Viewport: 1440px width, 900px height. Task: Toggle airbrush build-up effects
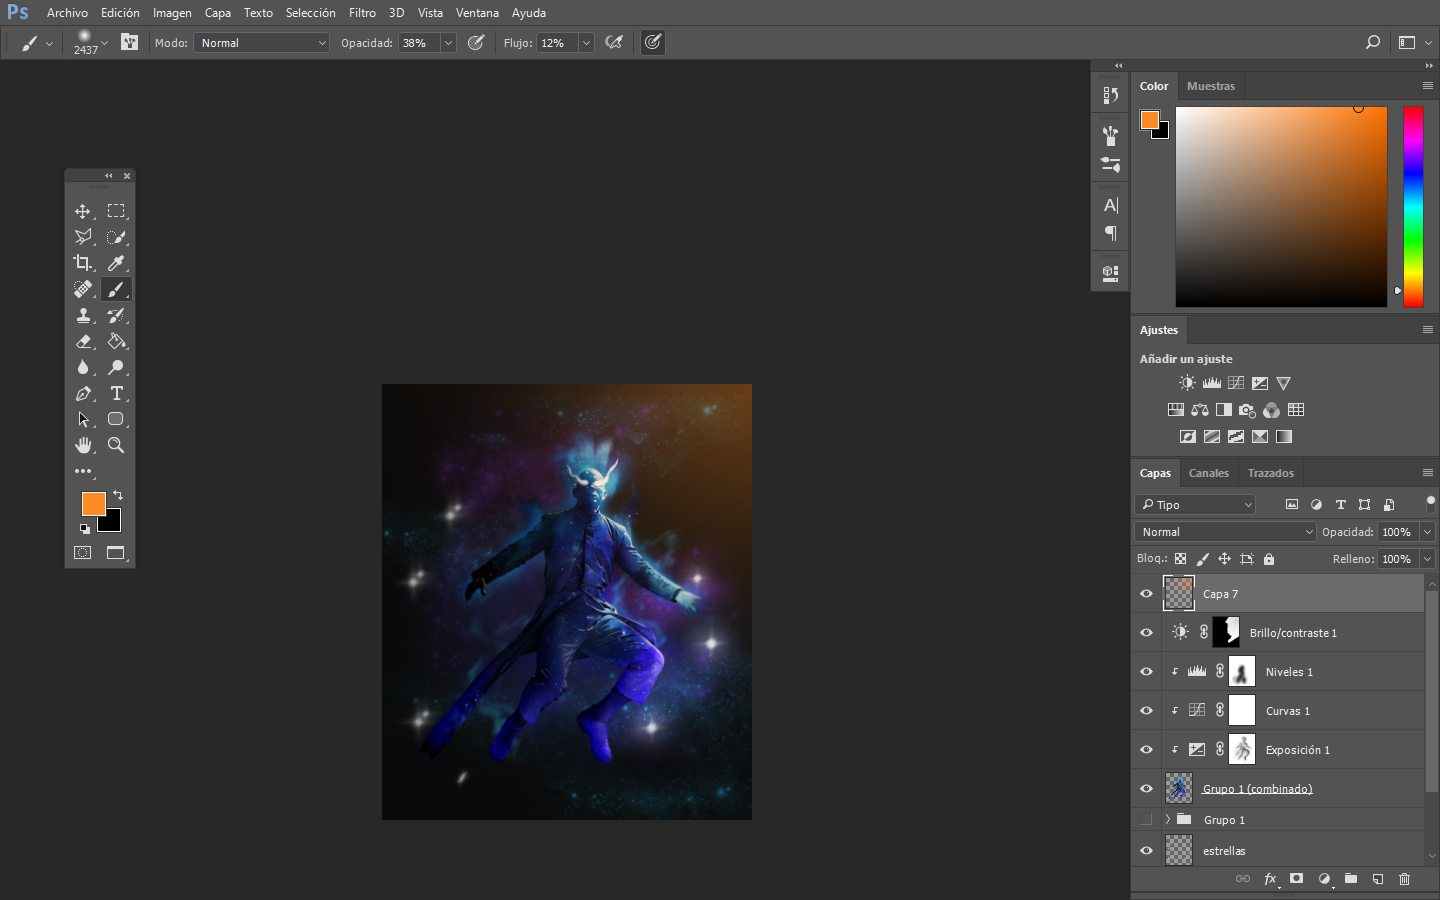614,42
